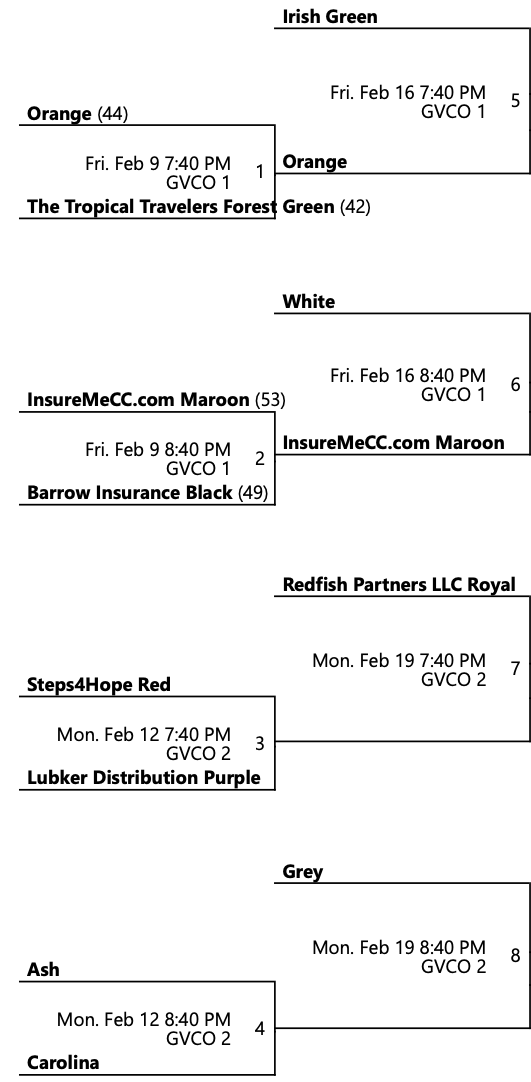Viewport: 531px width, 1082px height.
Task: Click game number 2 label
Action: pos(259,458)
